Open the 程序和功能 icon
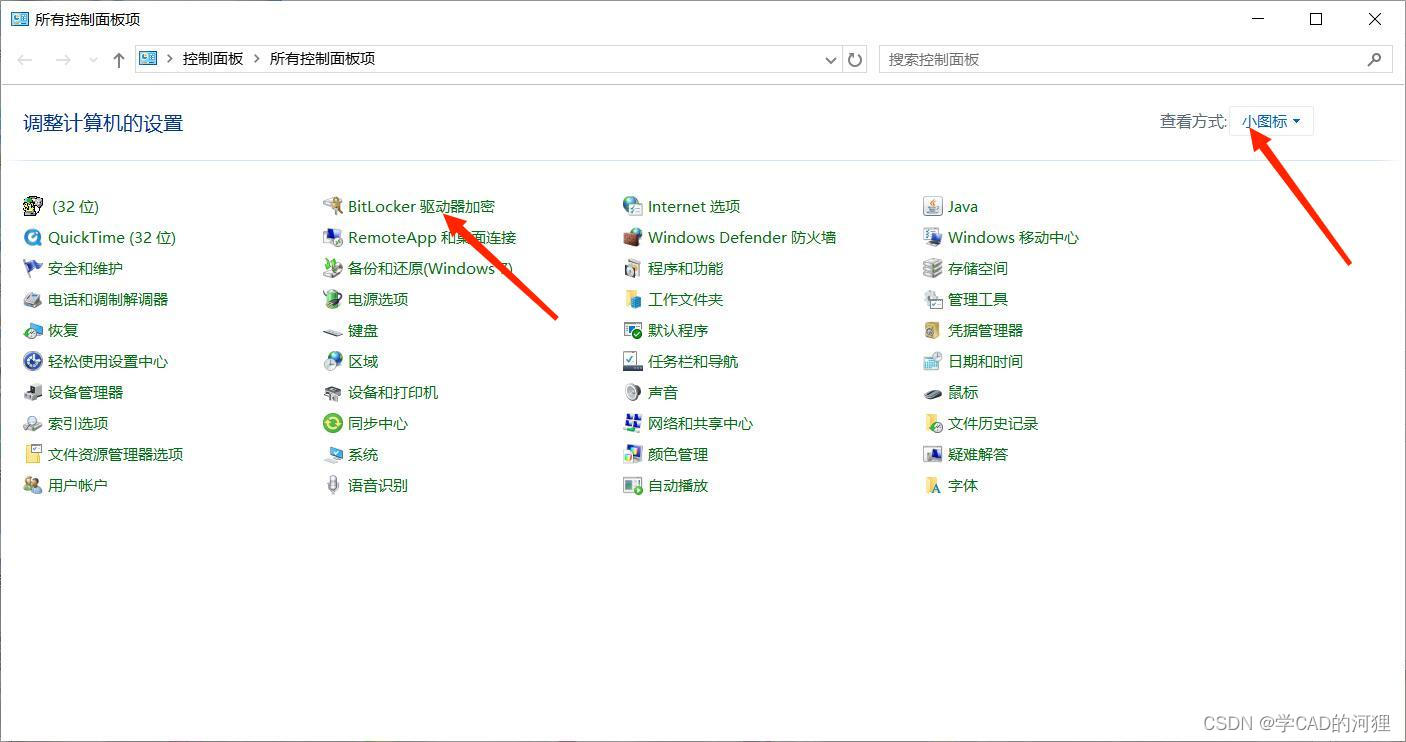Image resolution: width=1406 pixels, height=742 pixels. click(x=633, y=268)
